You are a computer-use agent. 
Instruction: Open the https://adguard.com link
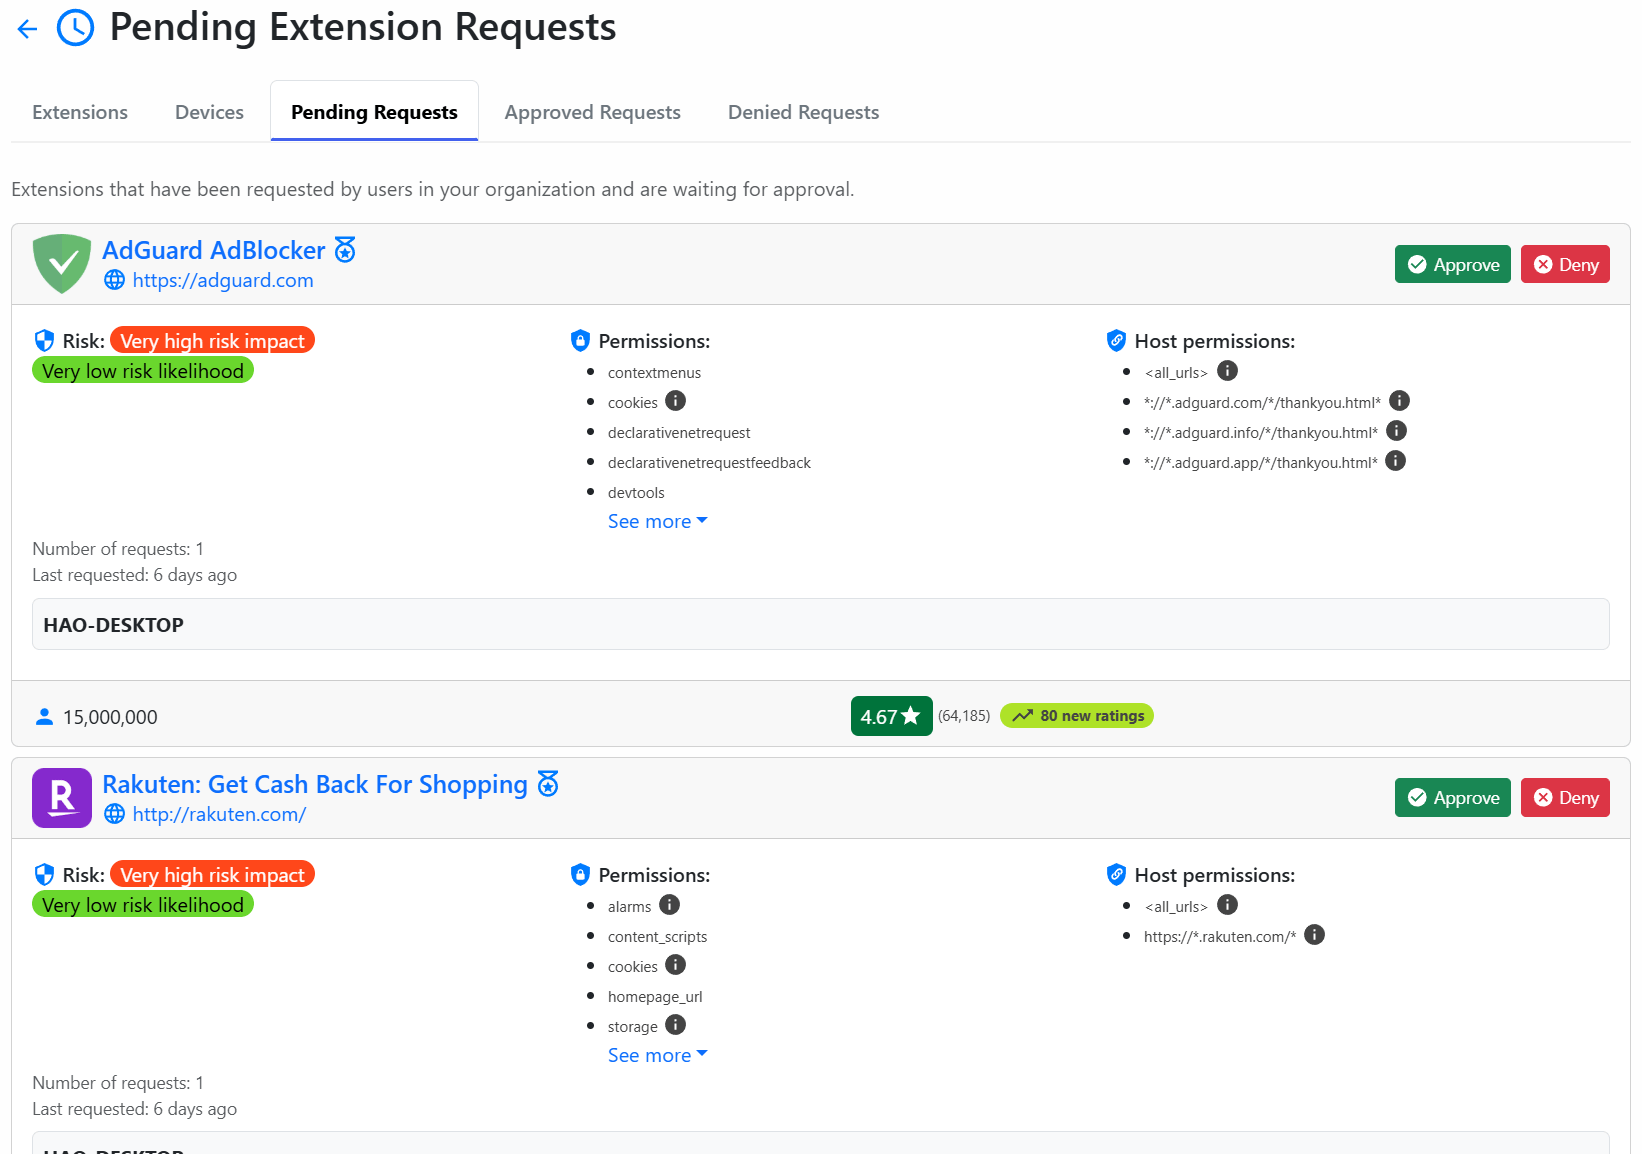tap(223, 280)
